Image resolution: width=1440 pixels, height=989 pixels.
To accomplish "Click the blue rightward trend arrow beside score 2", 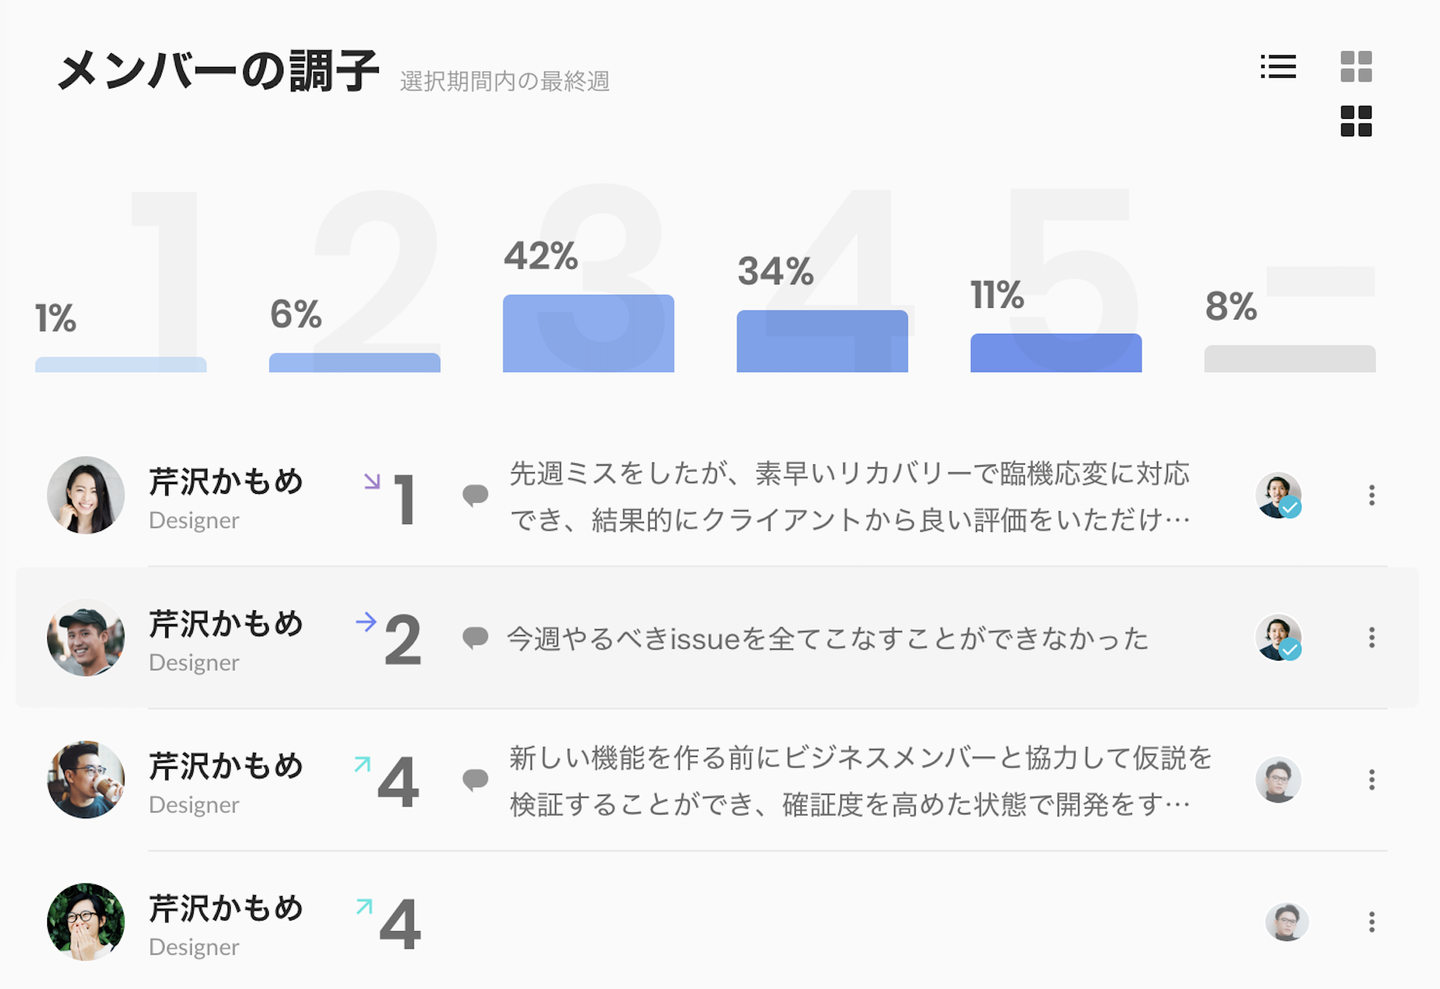I will pos(366,622).
